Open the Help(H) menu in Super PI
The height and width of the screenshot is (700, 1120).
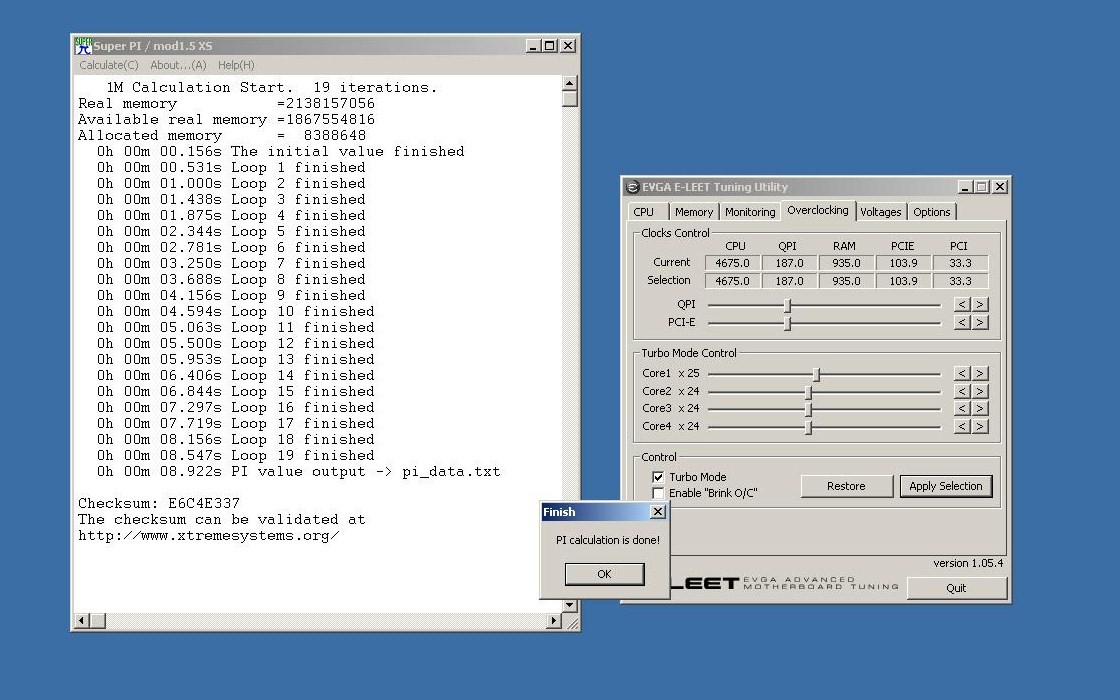point(236,66)
